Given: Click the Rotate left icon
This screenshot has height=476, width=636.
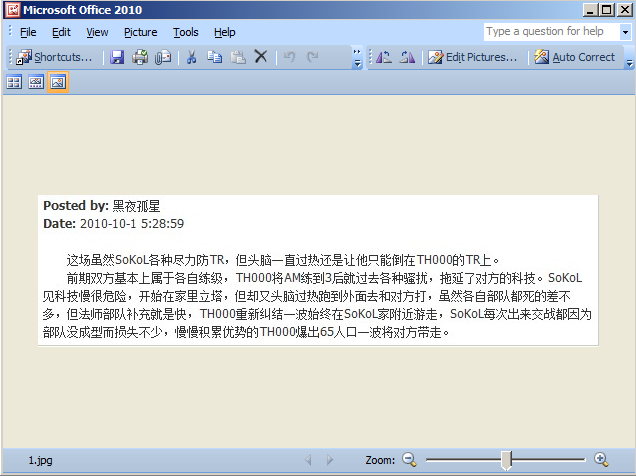Looking at the screenshot, I should pyautogui.click(x=384, y=57).
